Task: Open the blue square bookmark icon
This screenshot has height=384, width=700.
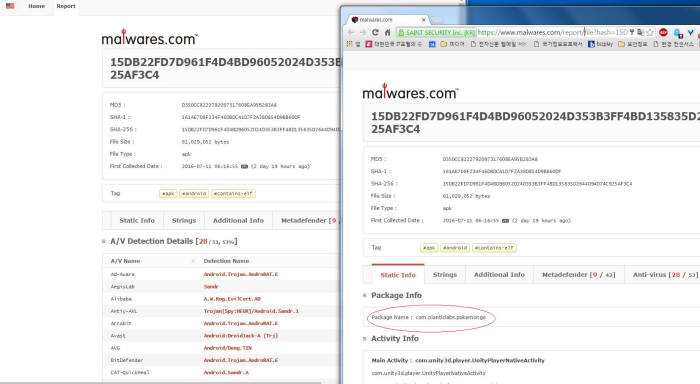Action: pos(432,44)
